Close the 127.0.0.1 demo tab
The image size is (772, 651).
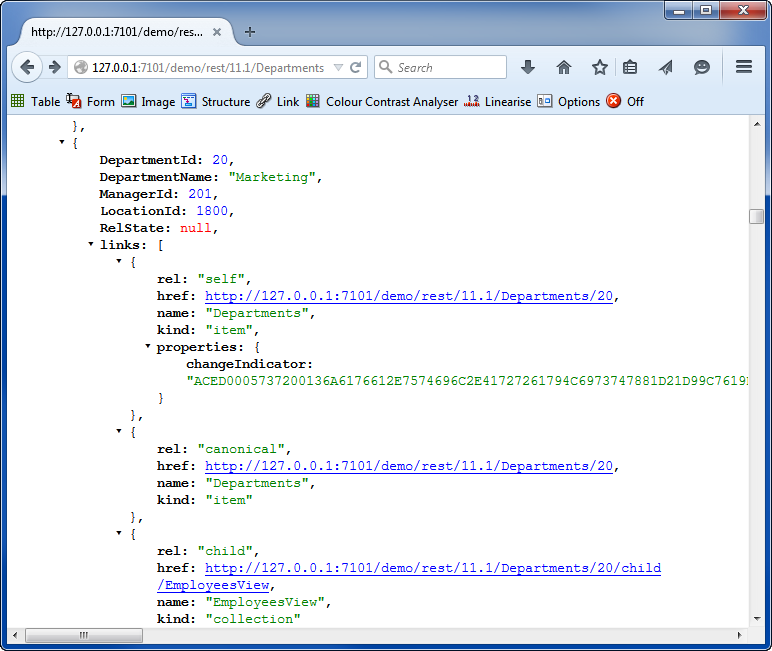tap(217, 32)
